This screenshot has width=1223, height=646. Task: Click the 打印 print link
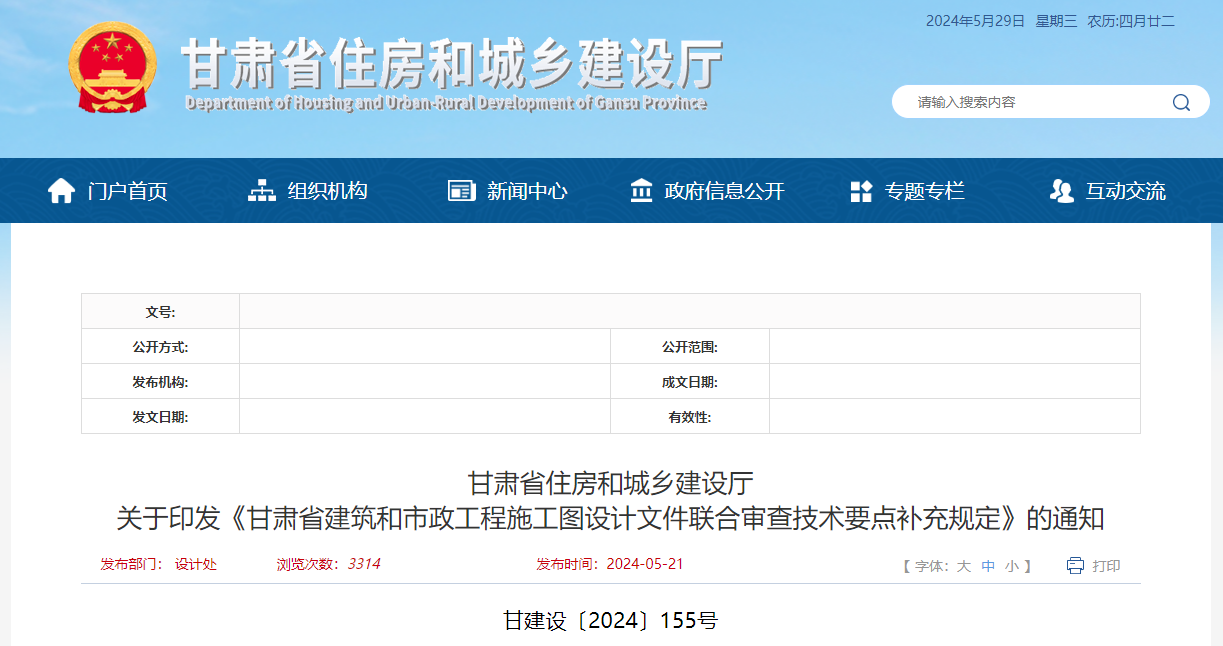click(1104, 565)
